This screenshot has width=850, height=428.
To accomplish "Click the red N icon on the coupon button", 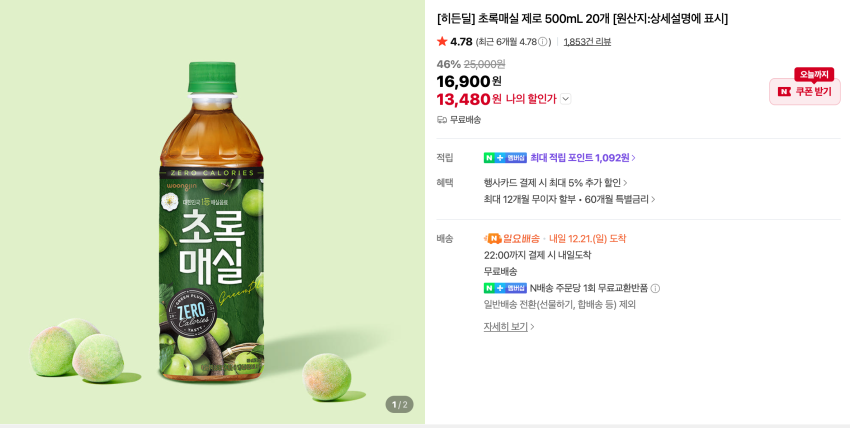I will pos(784,92).
